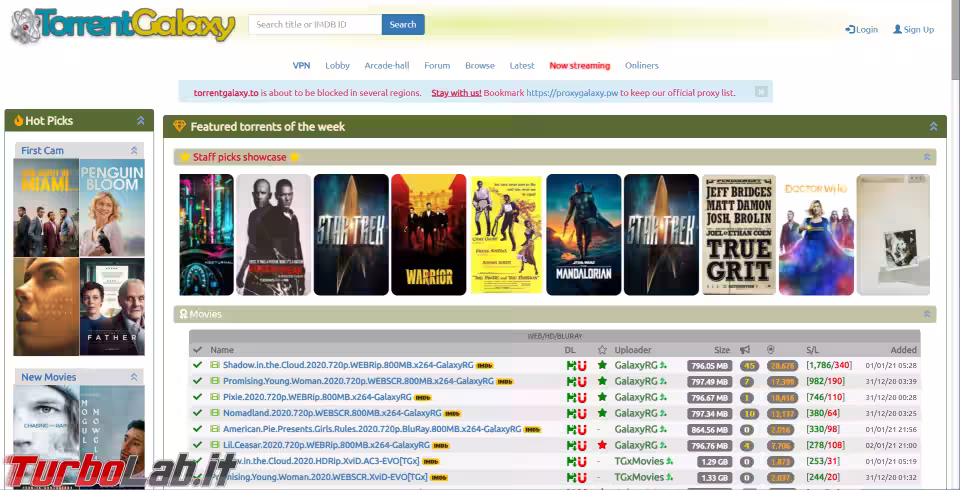The image size is (960, 490).
Task: Open magnet link for Lil.Ceasar.2020
Action: click(582, 445)
